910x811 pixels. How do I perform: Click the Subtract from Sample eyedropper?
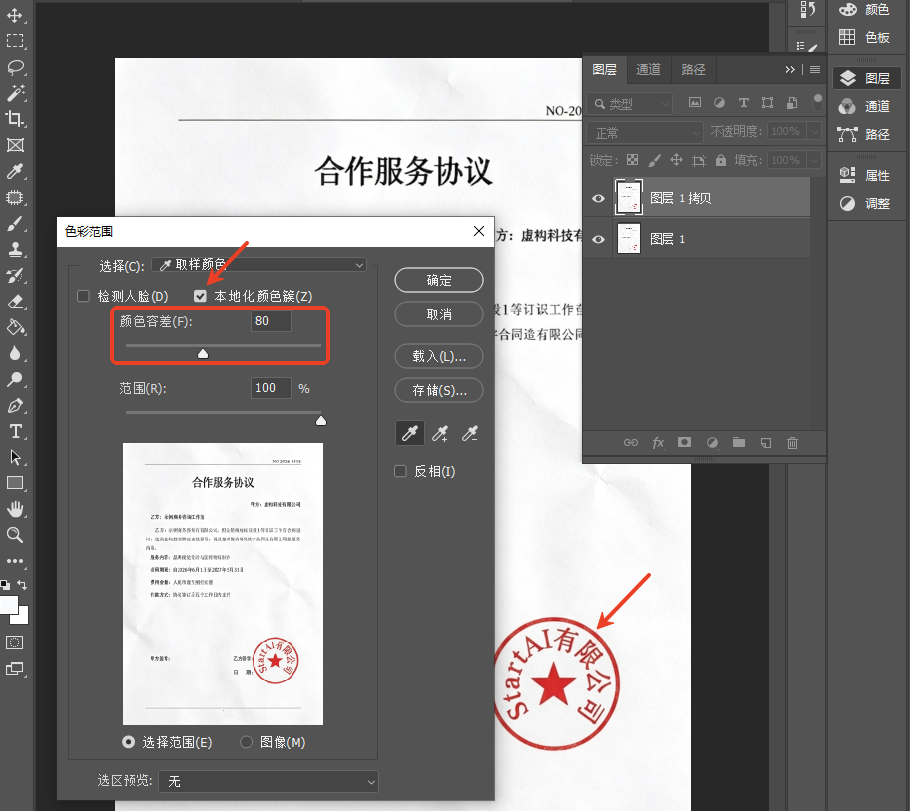tap(470, 433)
